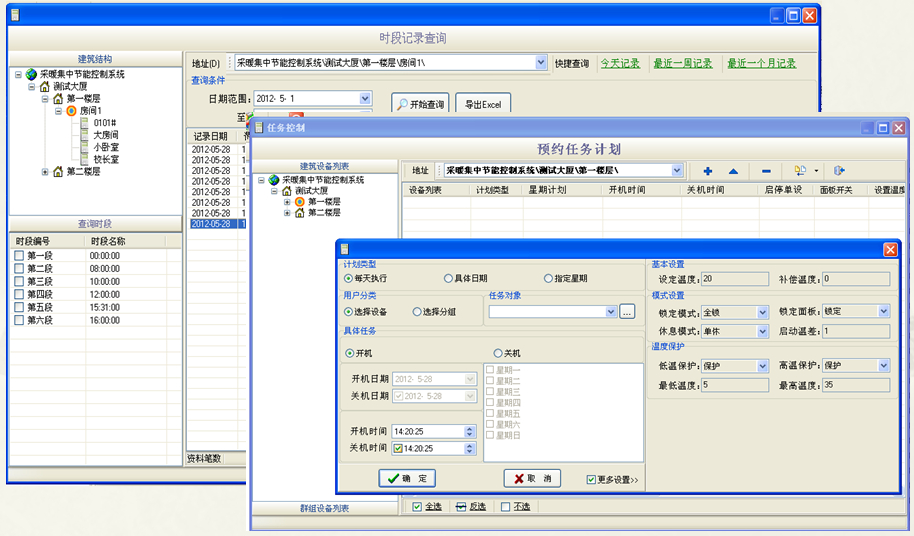Uncheck the 更多设置 checkbox
The height and width of the screenshot is (536, 914).
[x=592, y=479]
